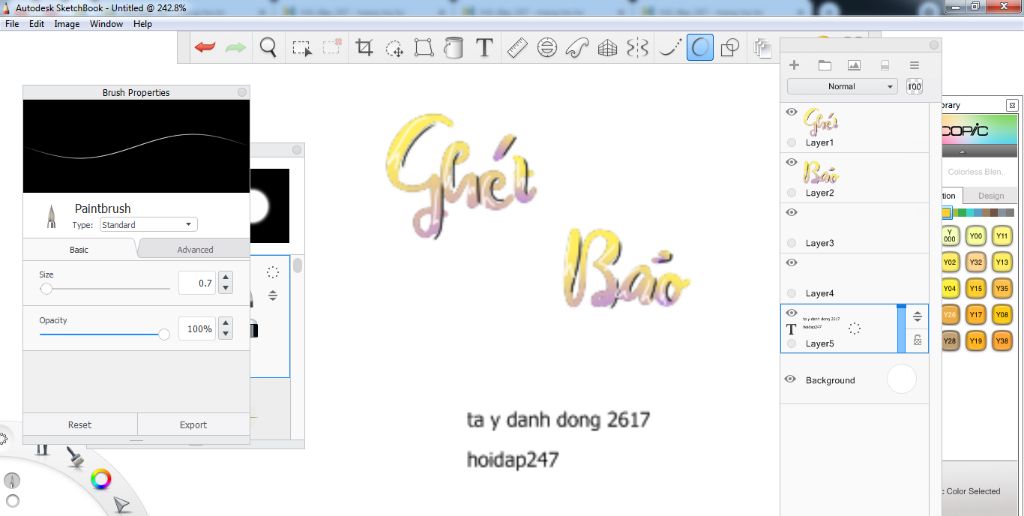This screenshot has width=1024, height=516.
Task: Select the rectangular Selection tool
Action: tap(301, 48)
